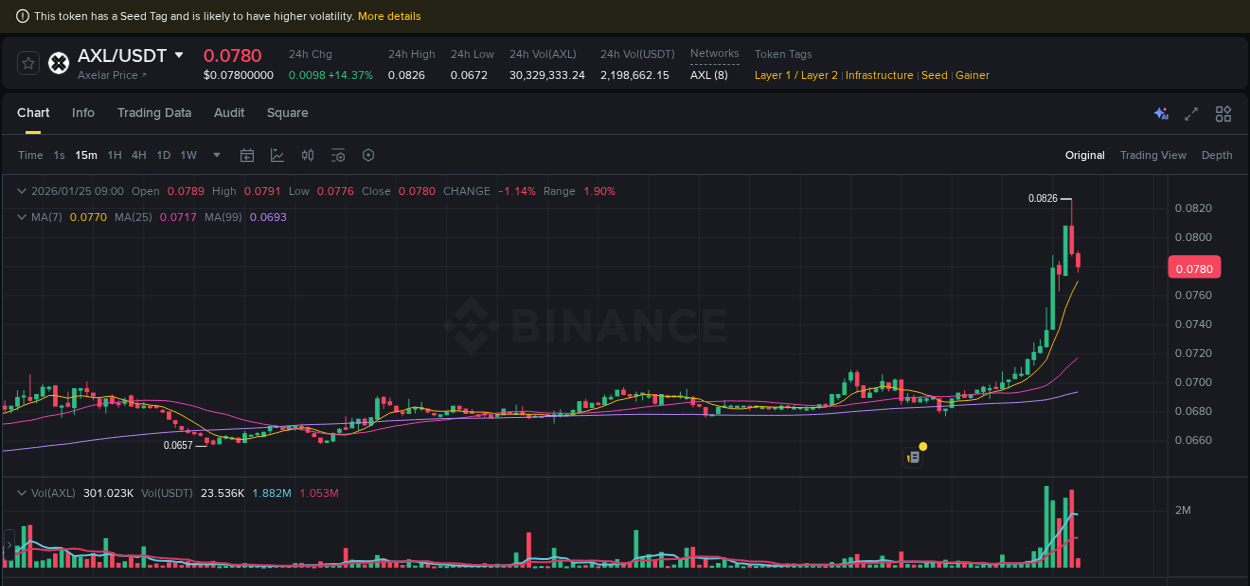Select the 1D chart interval
Screen dimensions: 1250x586
(163, 155)
